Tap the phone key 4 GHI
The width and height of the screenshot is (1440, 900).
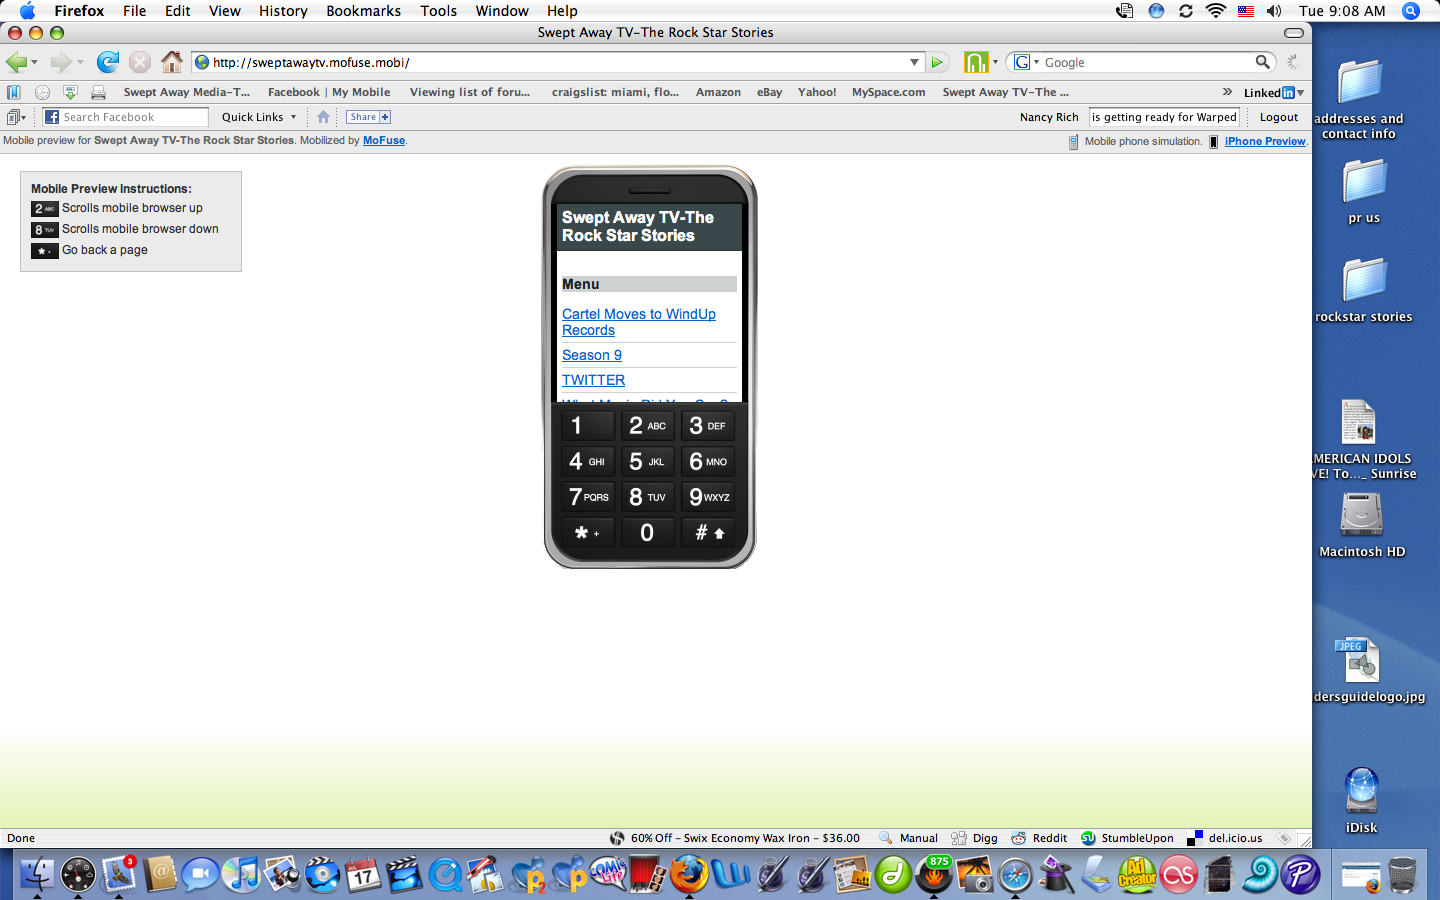pos(588,461)
